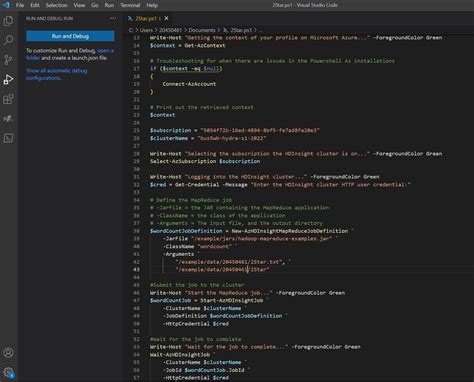Open the Azure activity bar icon

point(8,118)
